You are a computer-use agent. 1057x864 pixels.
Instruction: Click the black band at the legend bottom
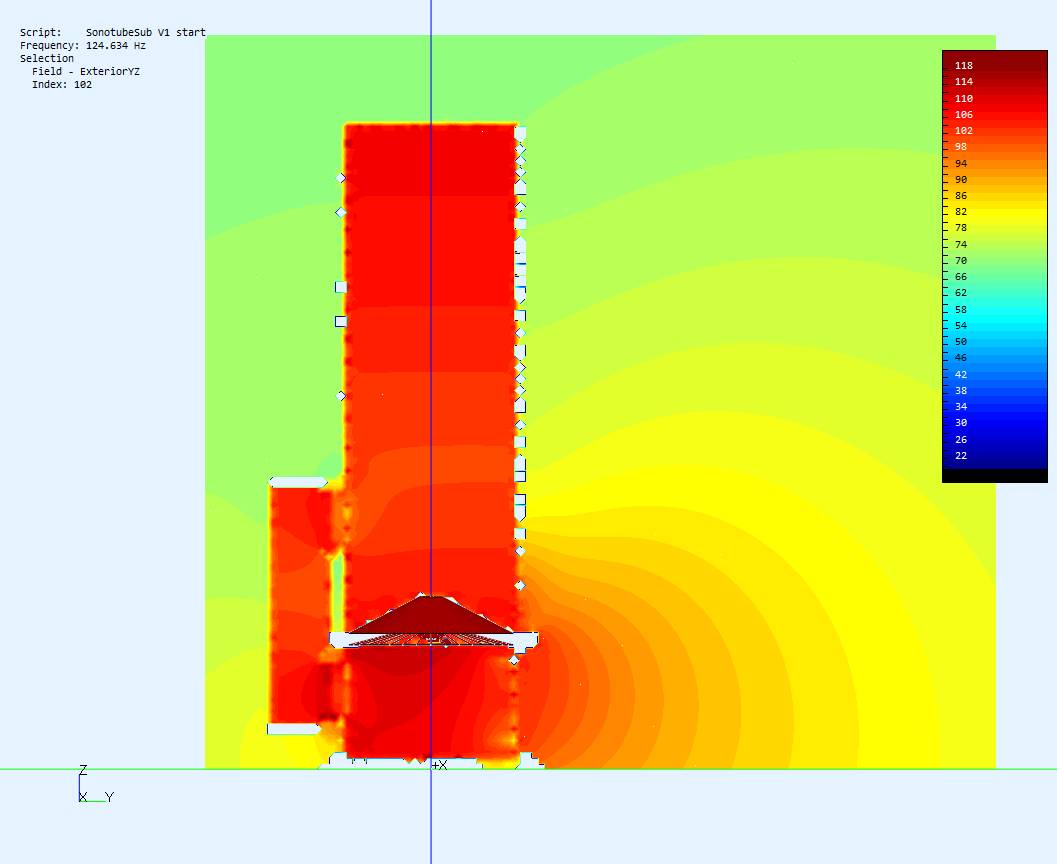click(x=995, y=476)
